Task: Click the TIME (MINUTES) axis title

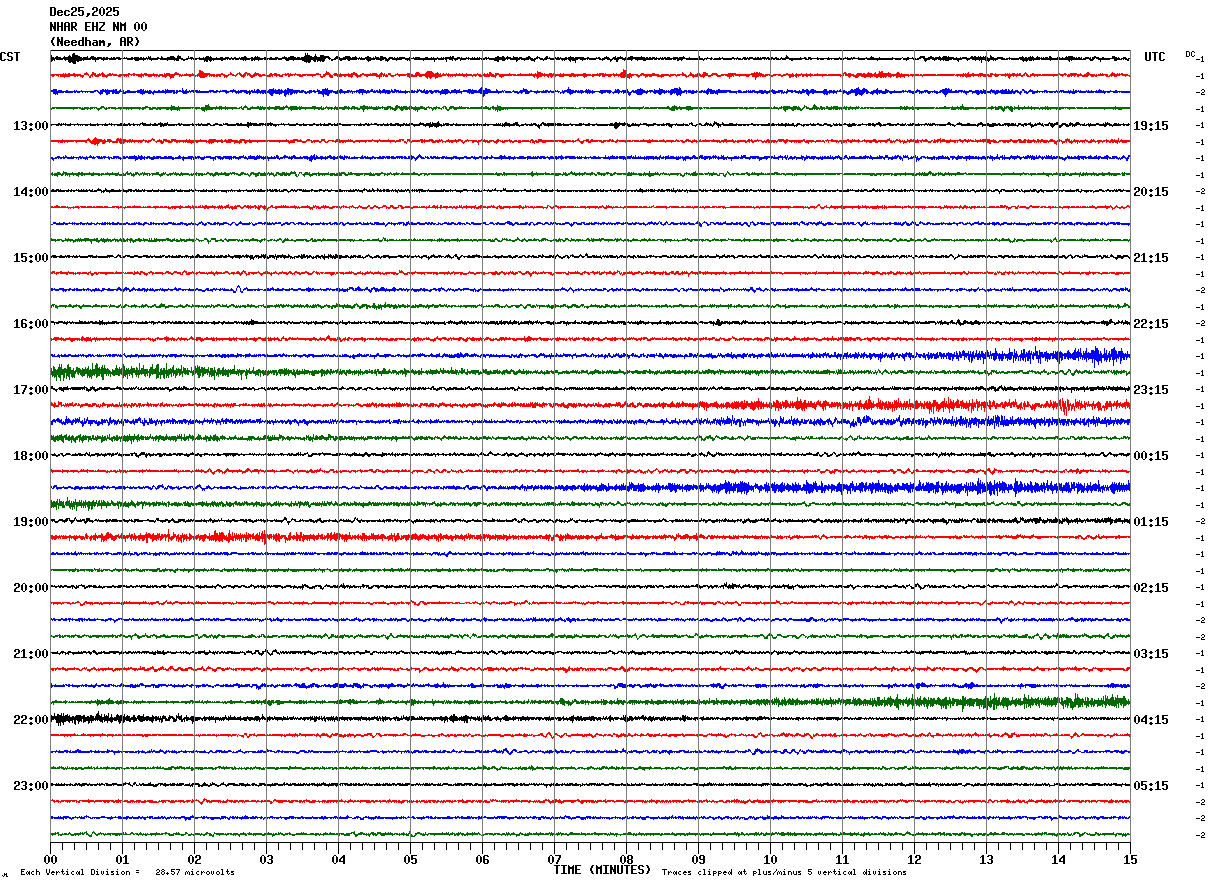Action: click(602, 870)
